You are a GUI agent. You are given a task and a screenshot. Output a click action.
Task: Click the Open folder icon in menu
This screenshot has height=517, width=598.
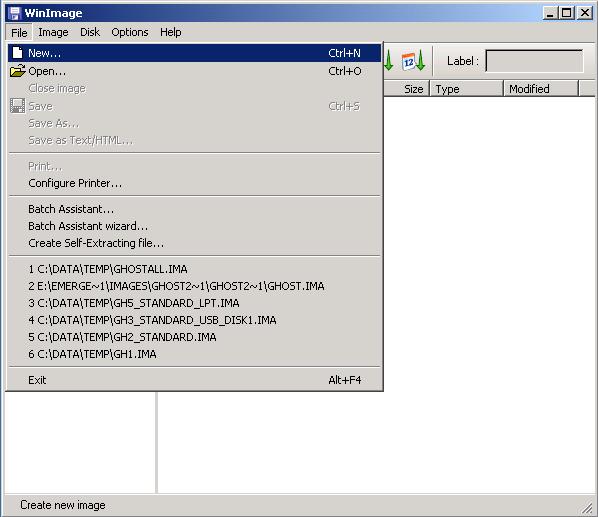pos(18,71)
